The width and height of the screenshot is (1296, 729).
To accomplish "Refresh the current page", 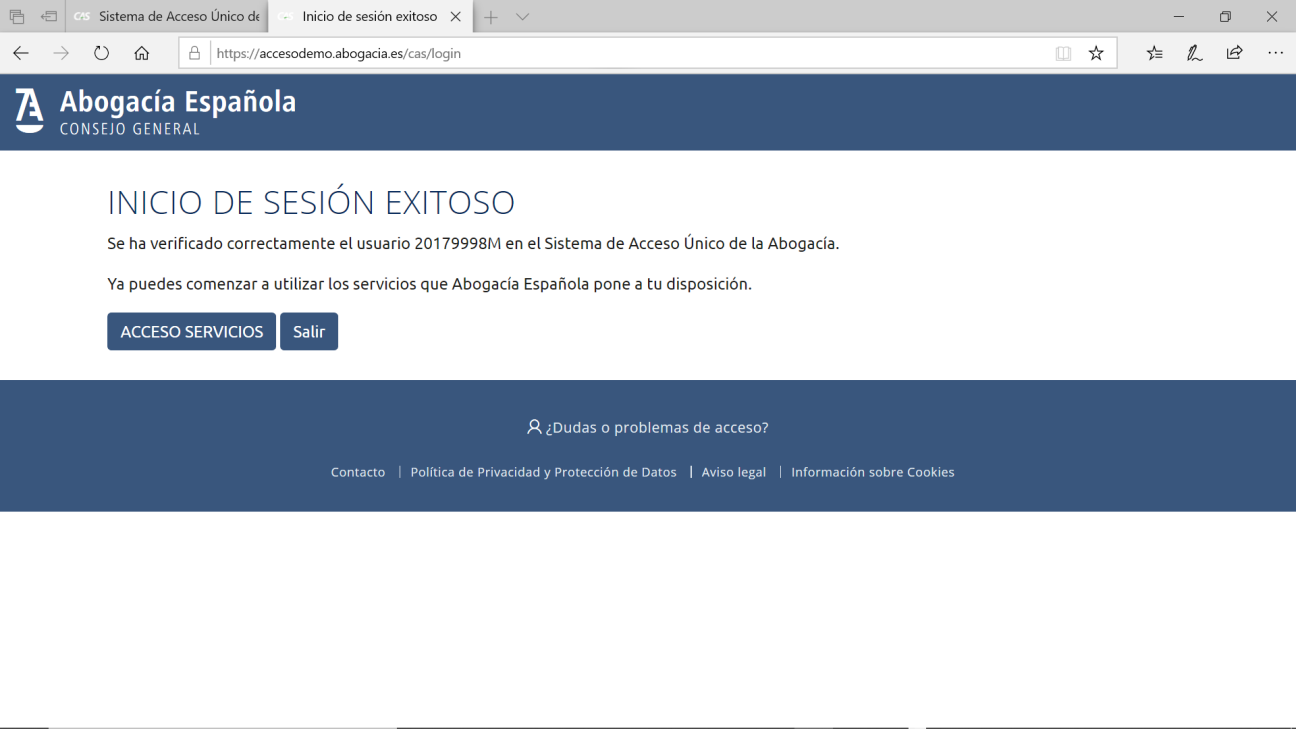I will pos(101,53).
